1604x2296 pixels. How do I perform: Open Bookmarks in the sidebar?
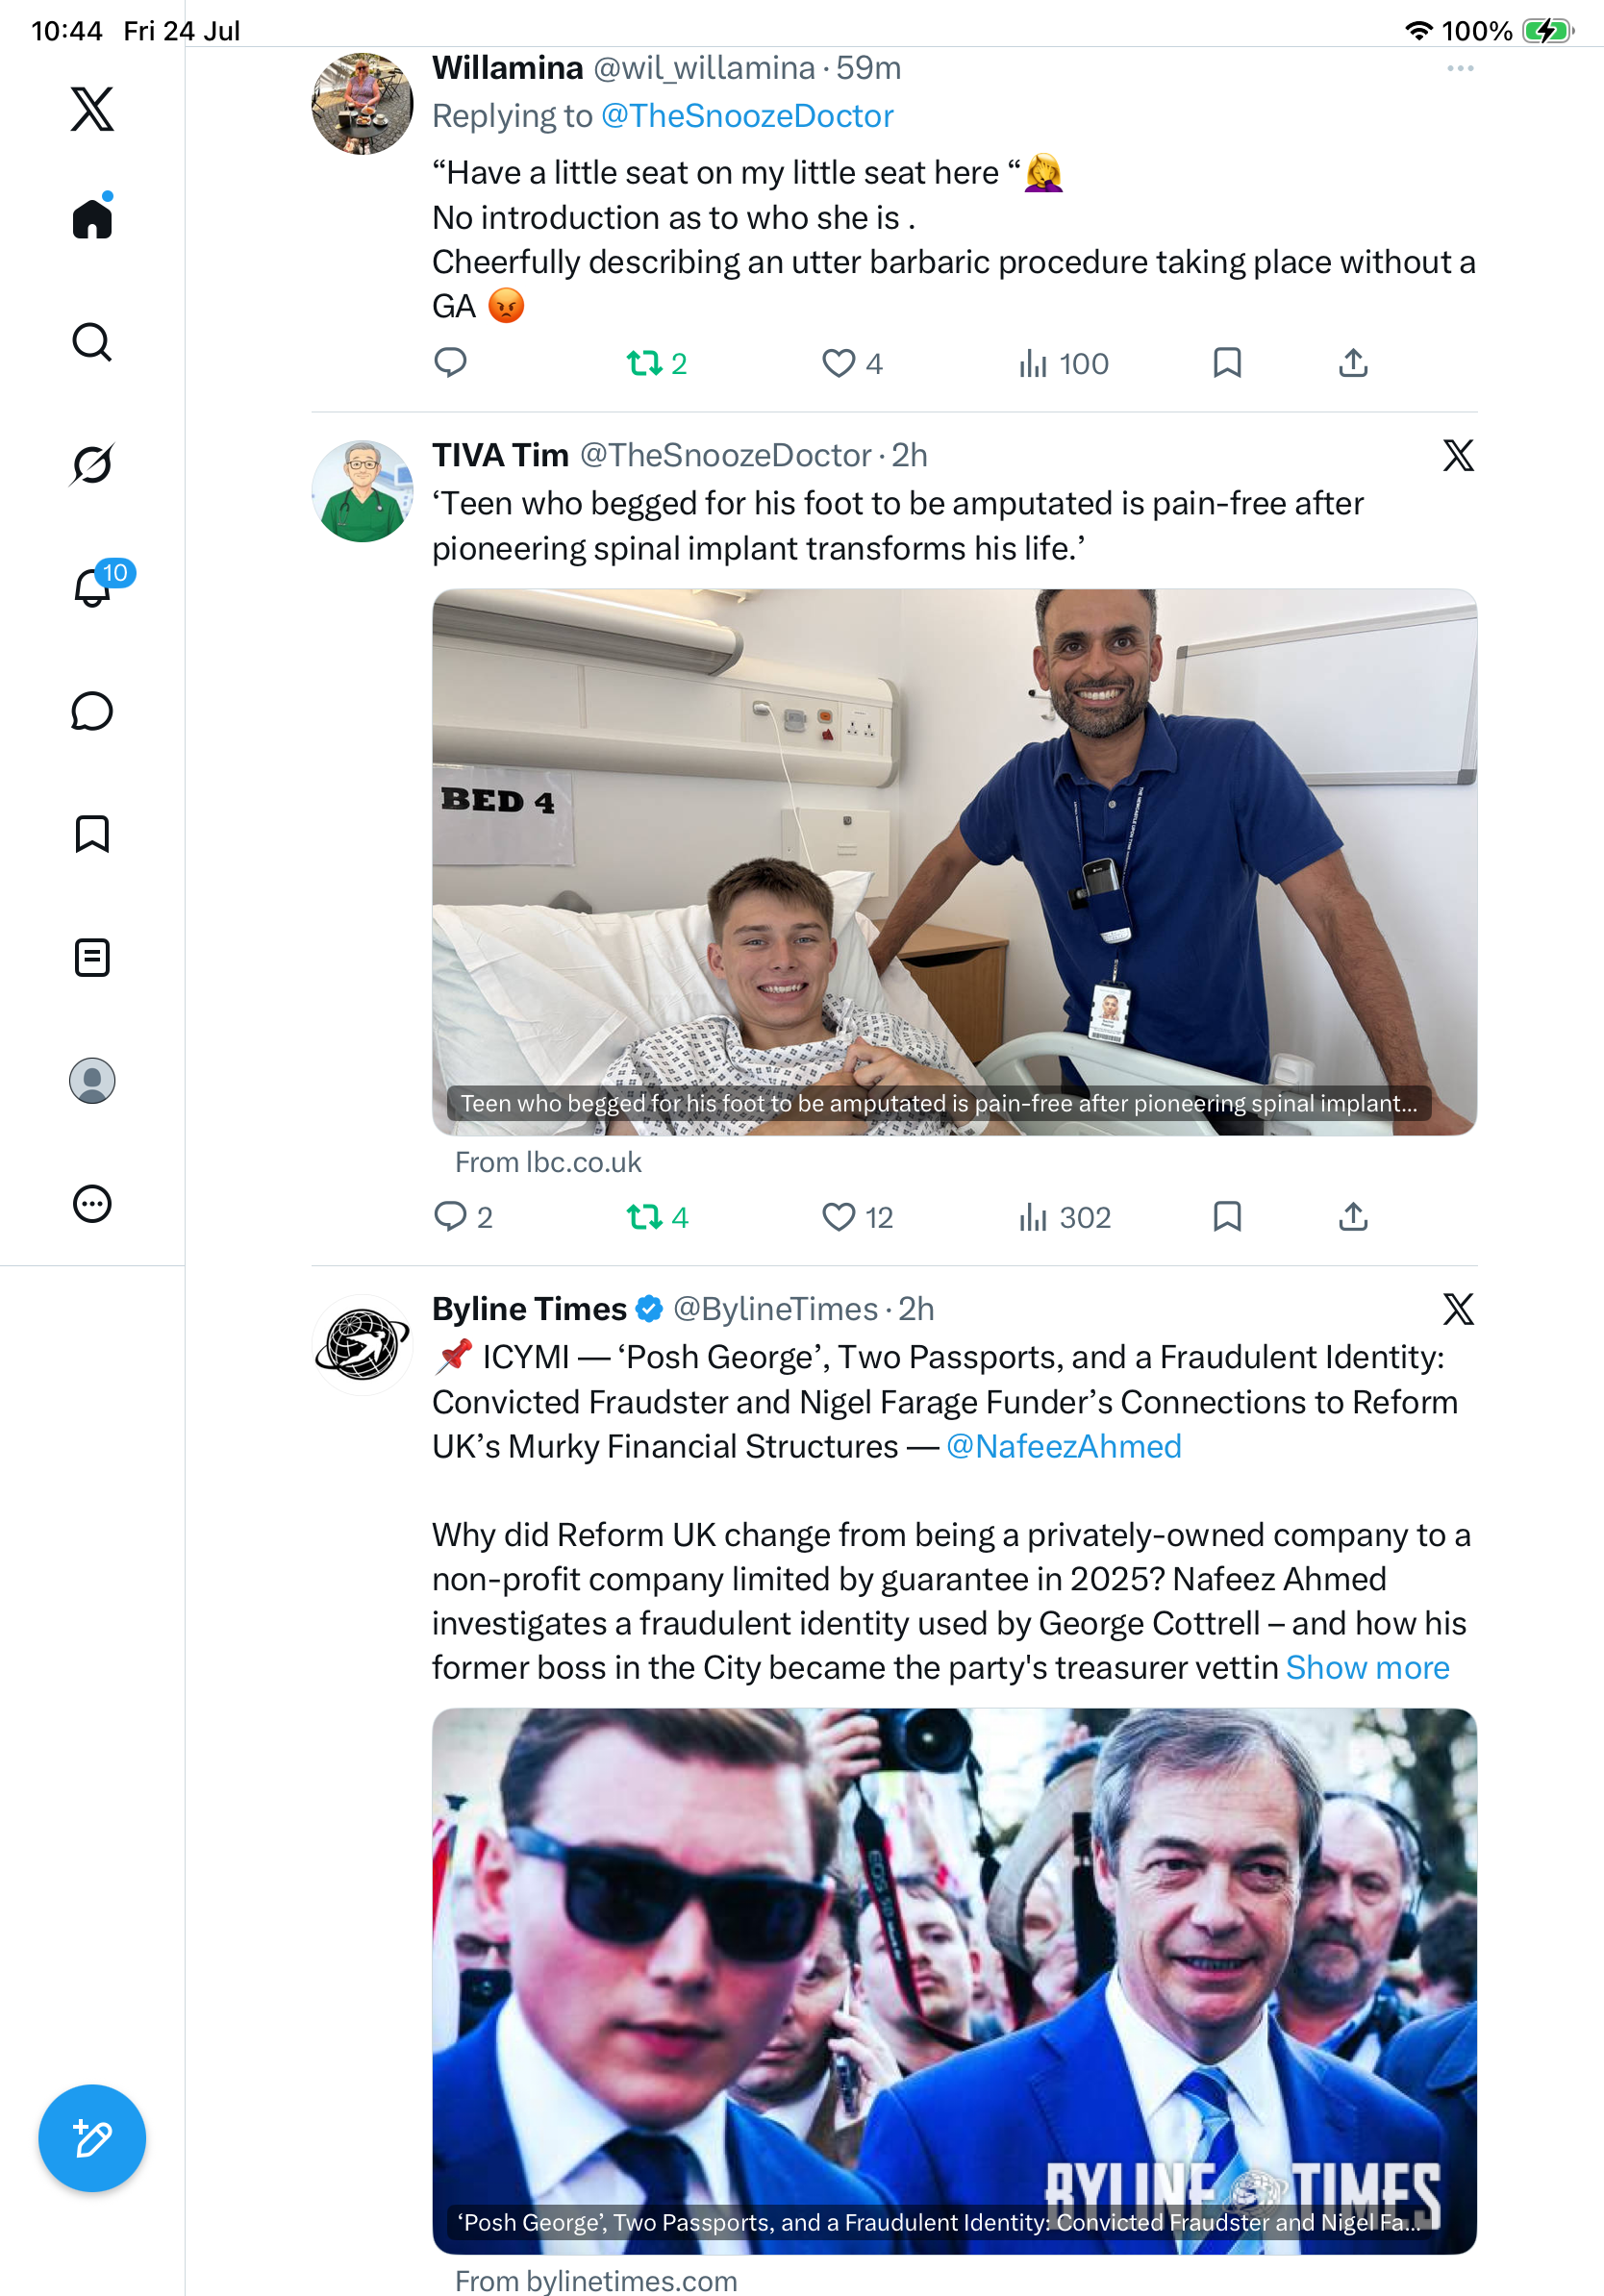coord(92,834)
